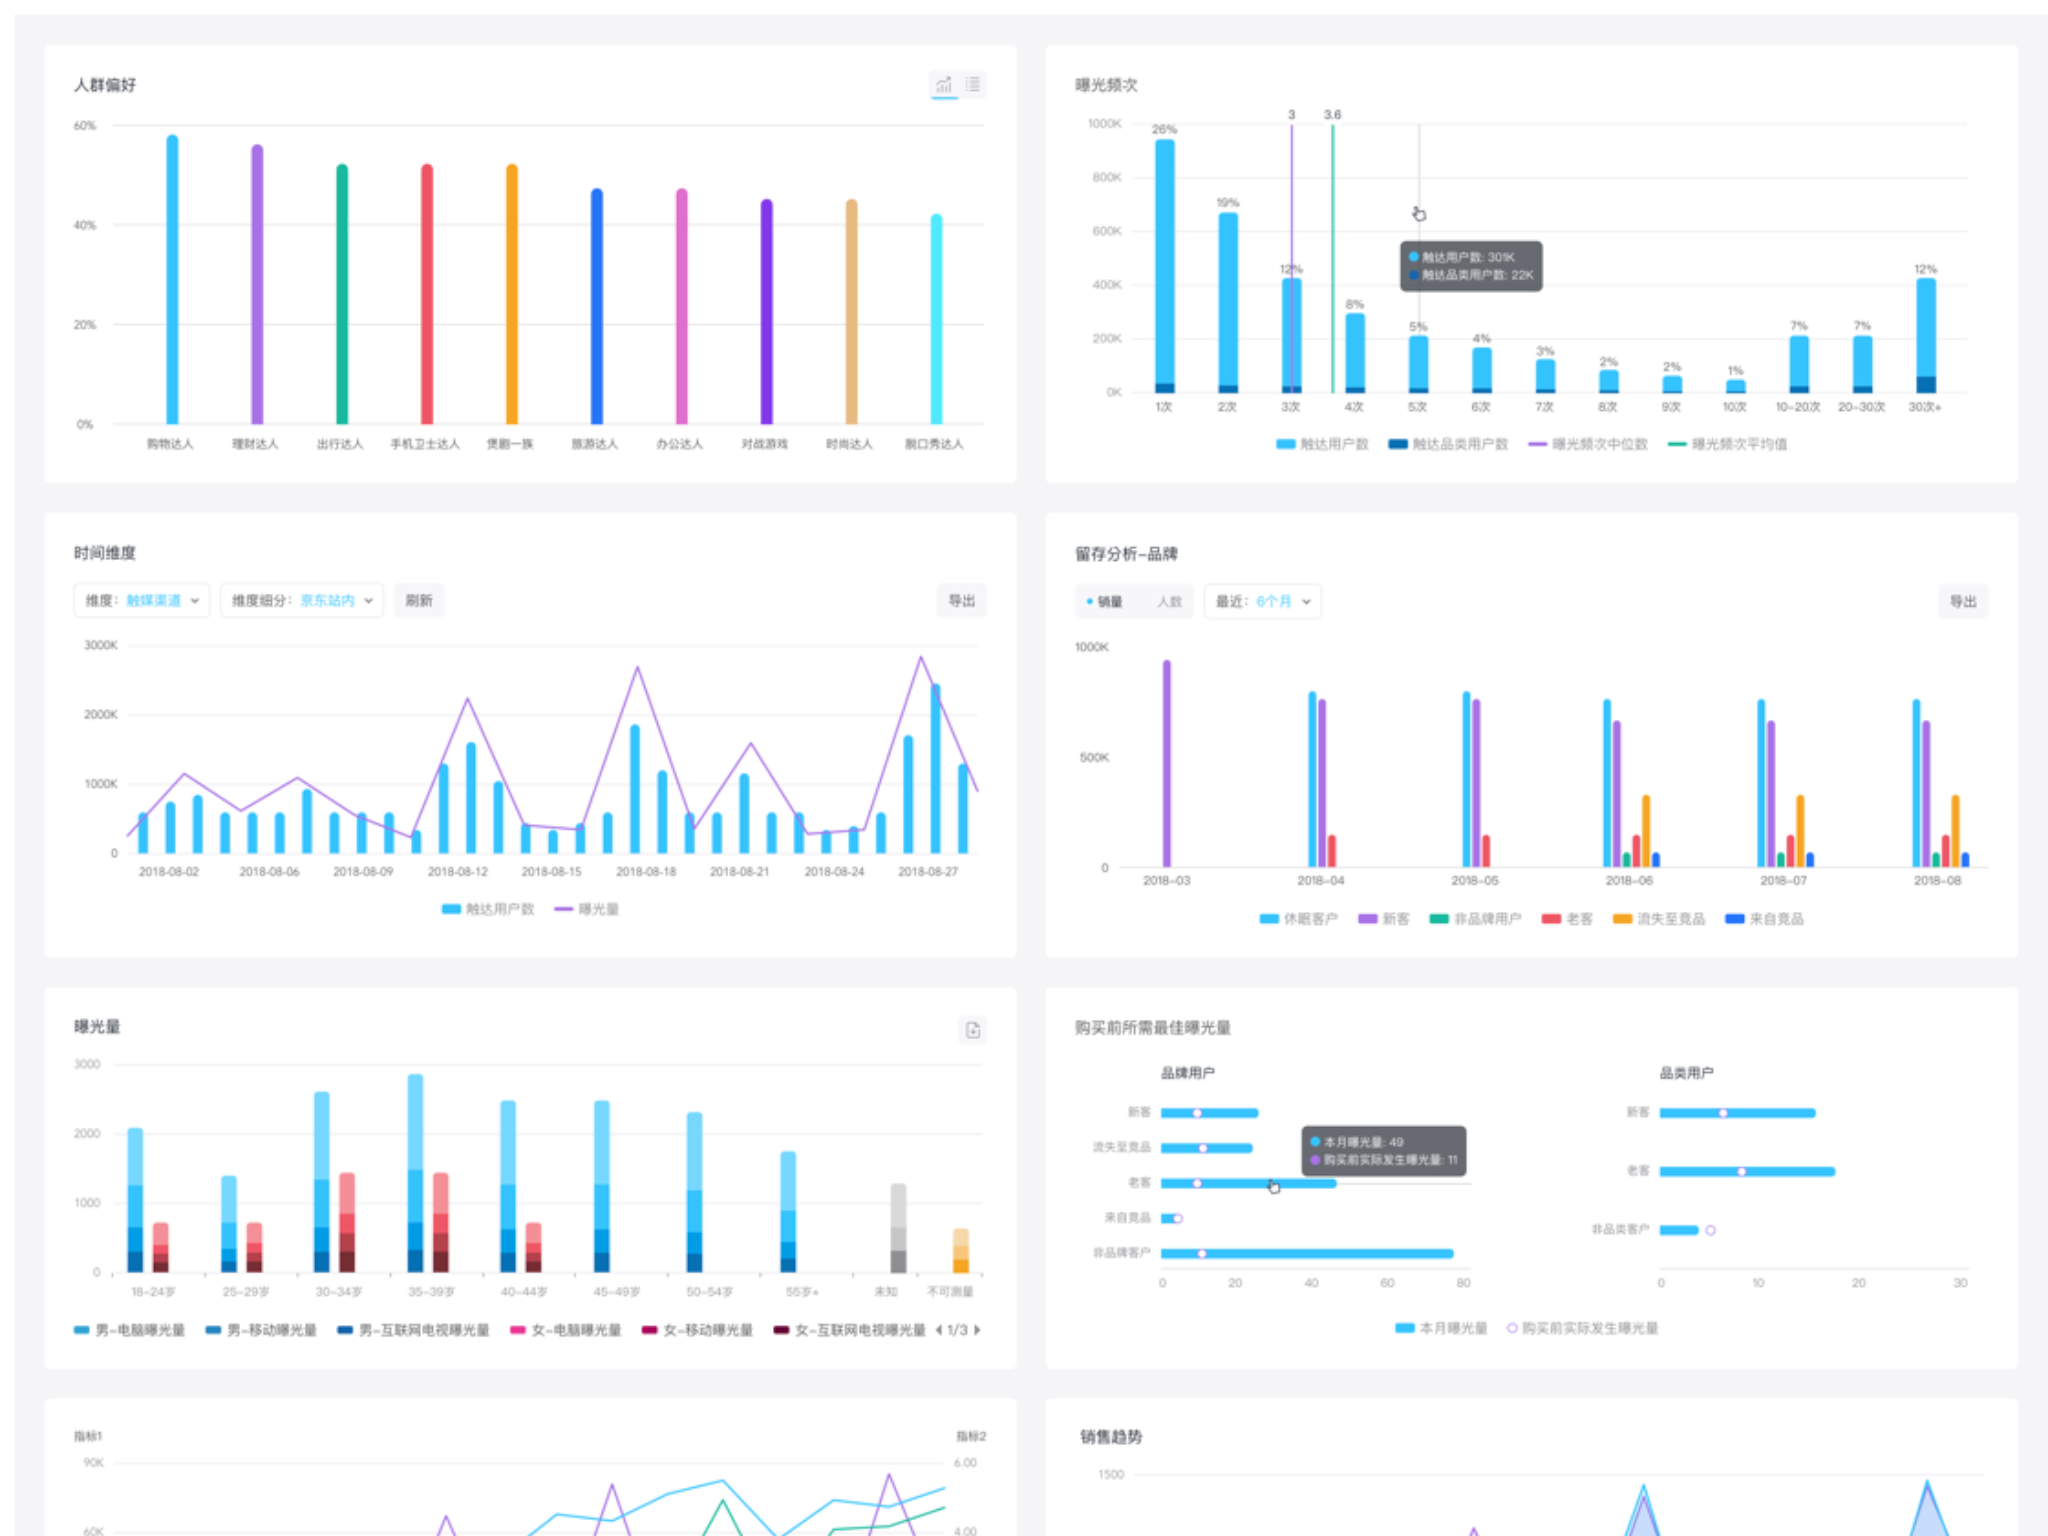This screenshot has height=1536, width=2048.
Task: Open the 维度 触媒渠道 dropdown
Action: (142, 600)
